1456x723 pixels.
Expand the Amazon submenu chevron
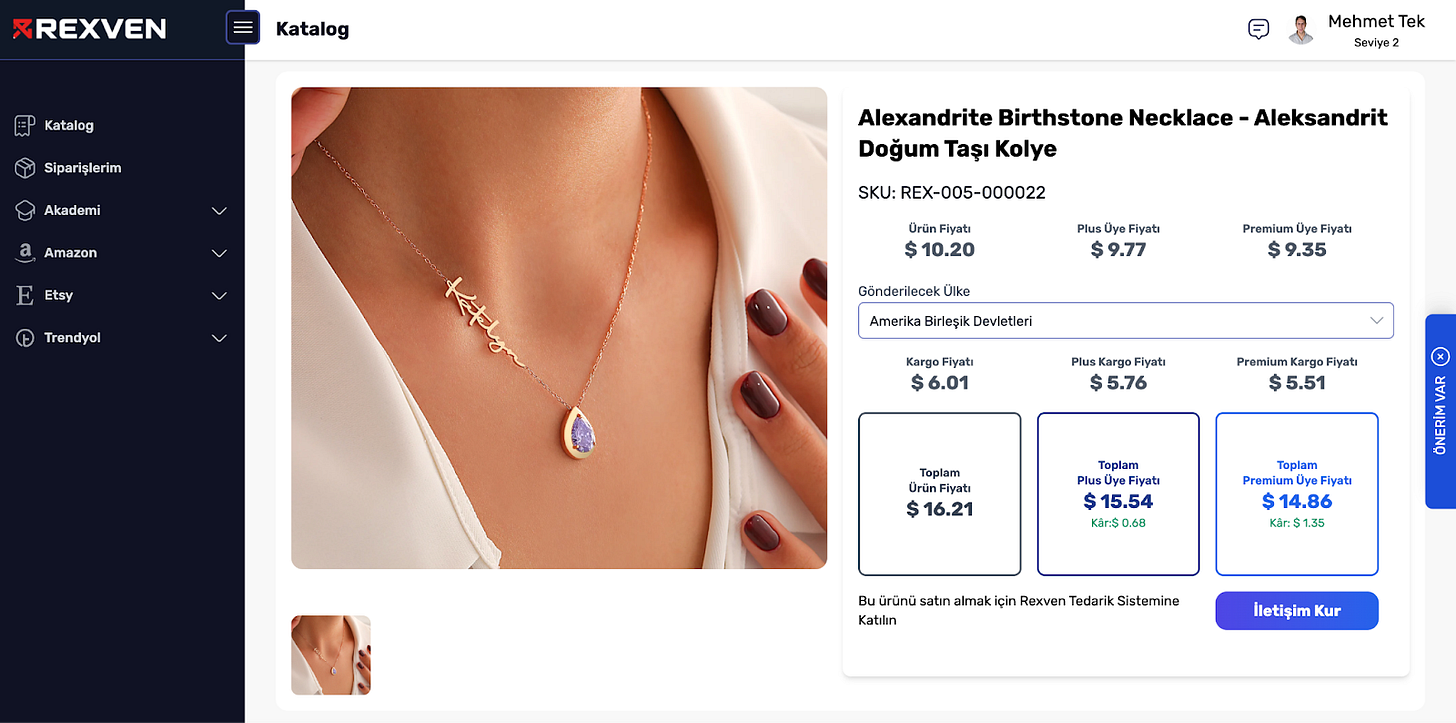point(220,253)
